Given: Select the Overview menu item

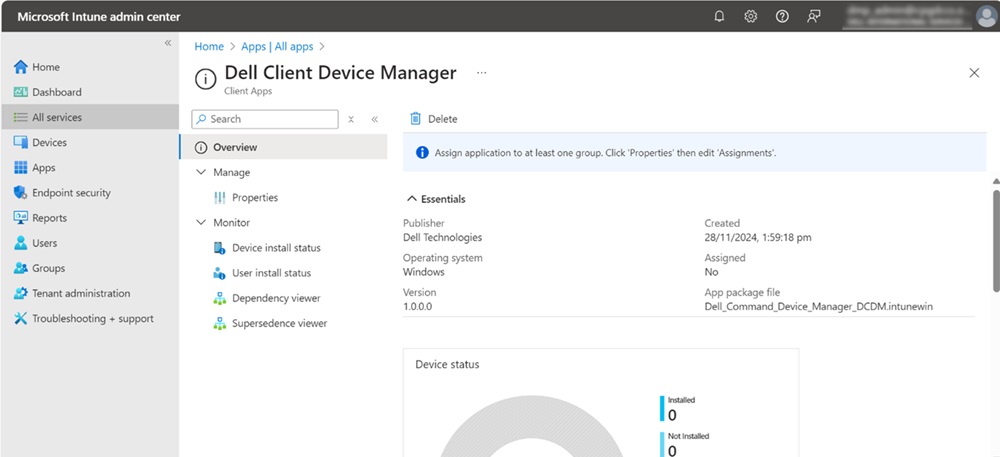Looking at the screenshot, I should point(234,147).
